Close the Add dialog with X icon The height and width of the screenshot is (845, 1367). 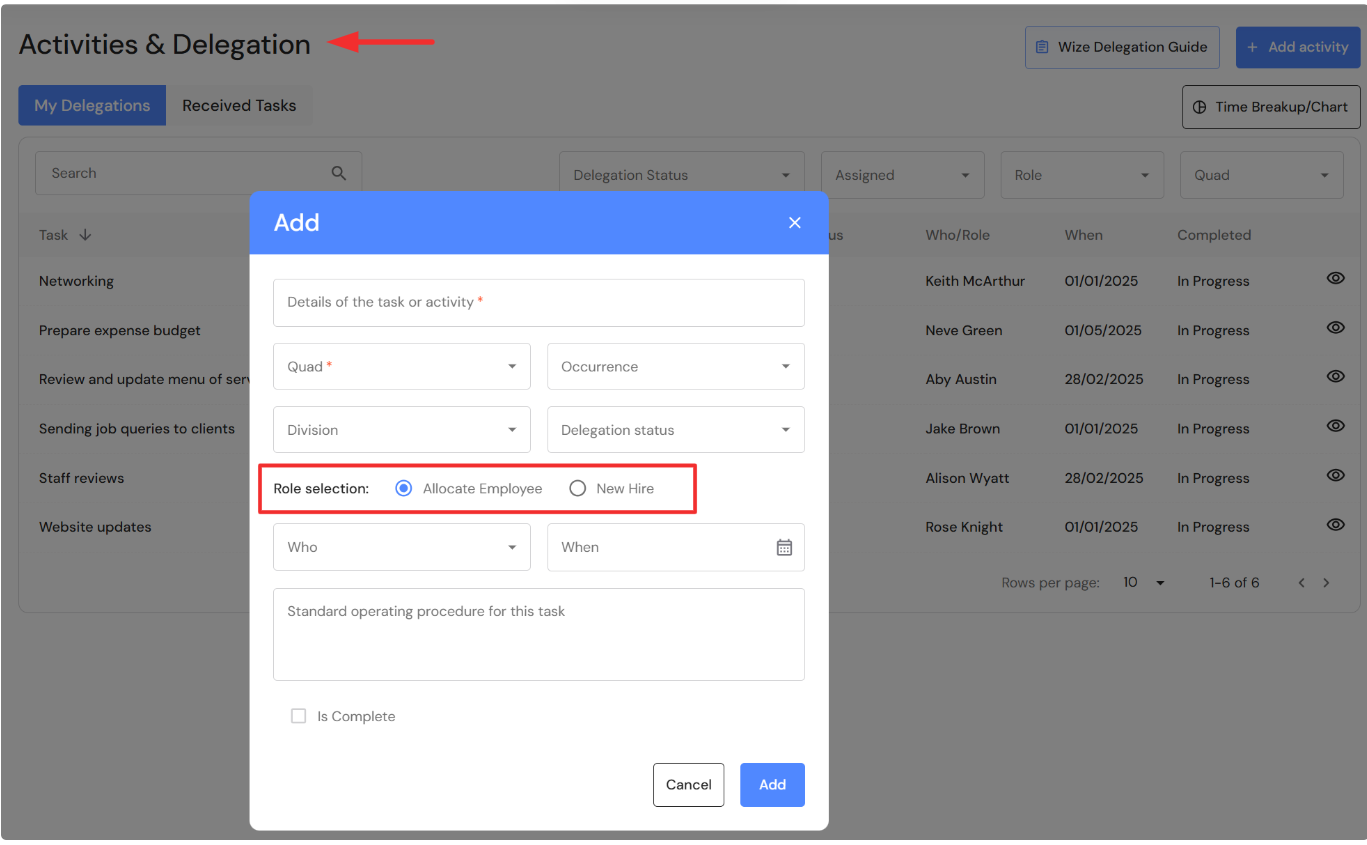(x=795, y=223)
